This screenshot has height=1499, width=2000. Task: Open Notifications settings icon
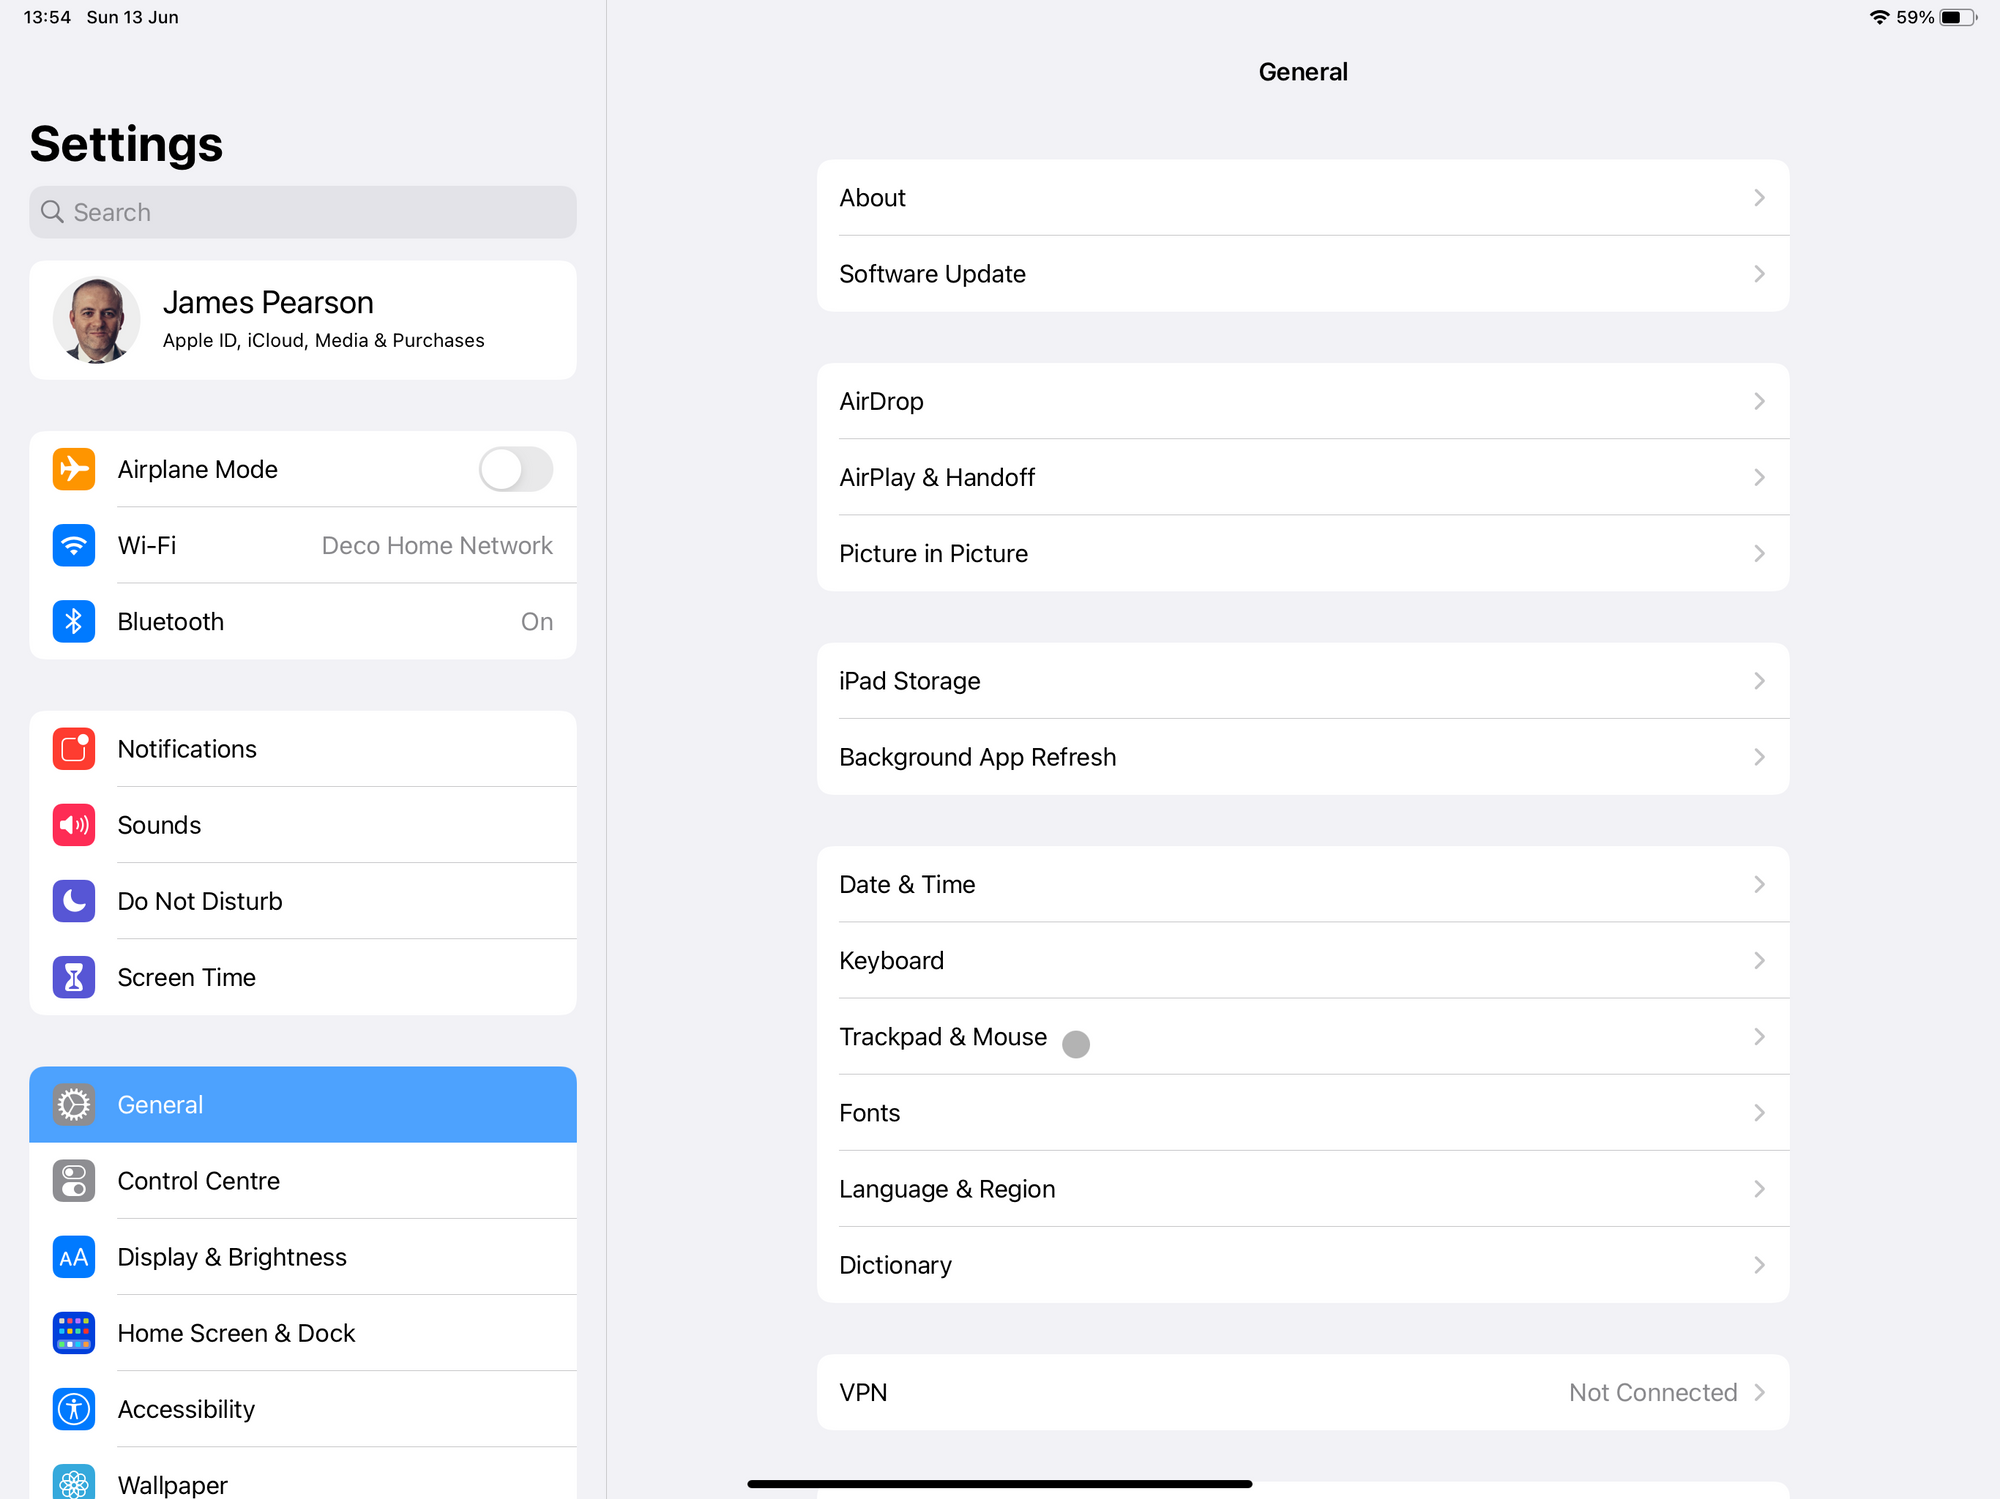[72, 748]
